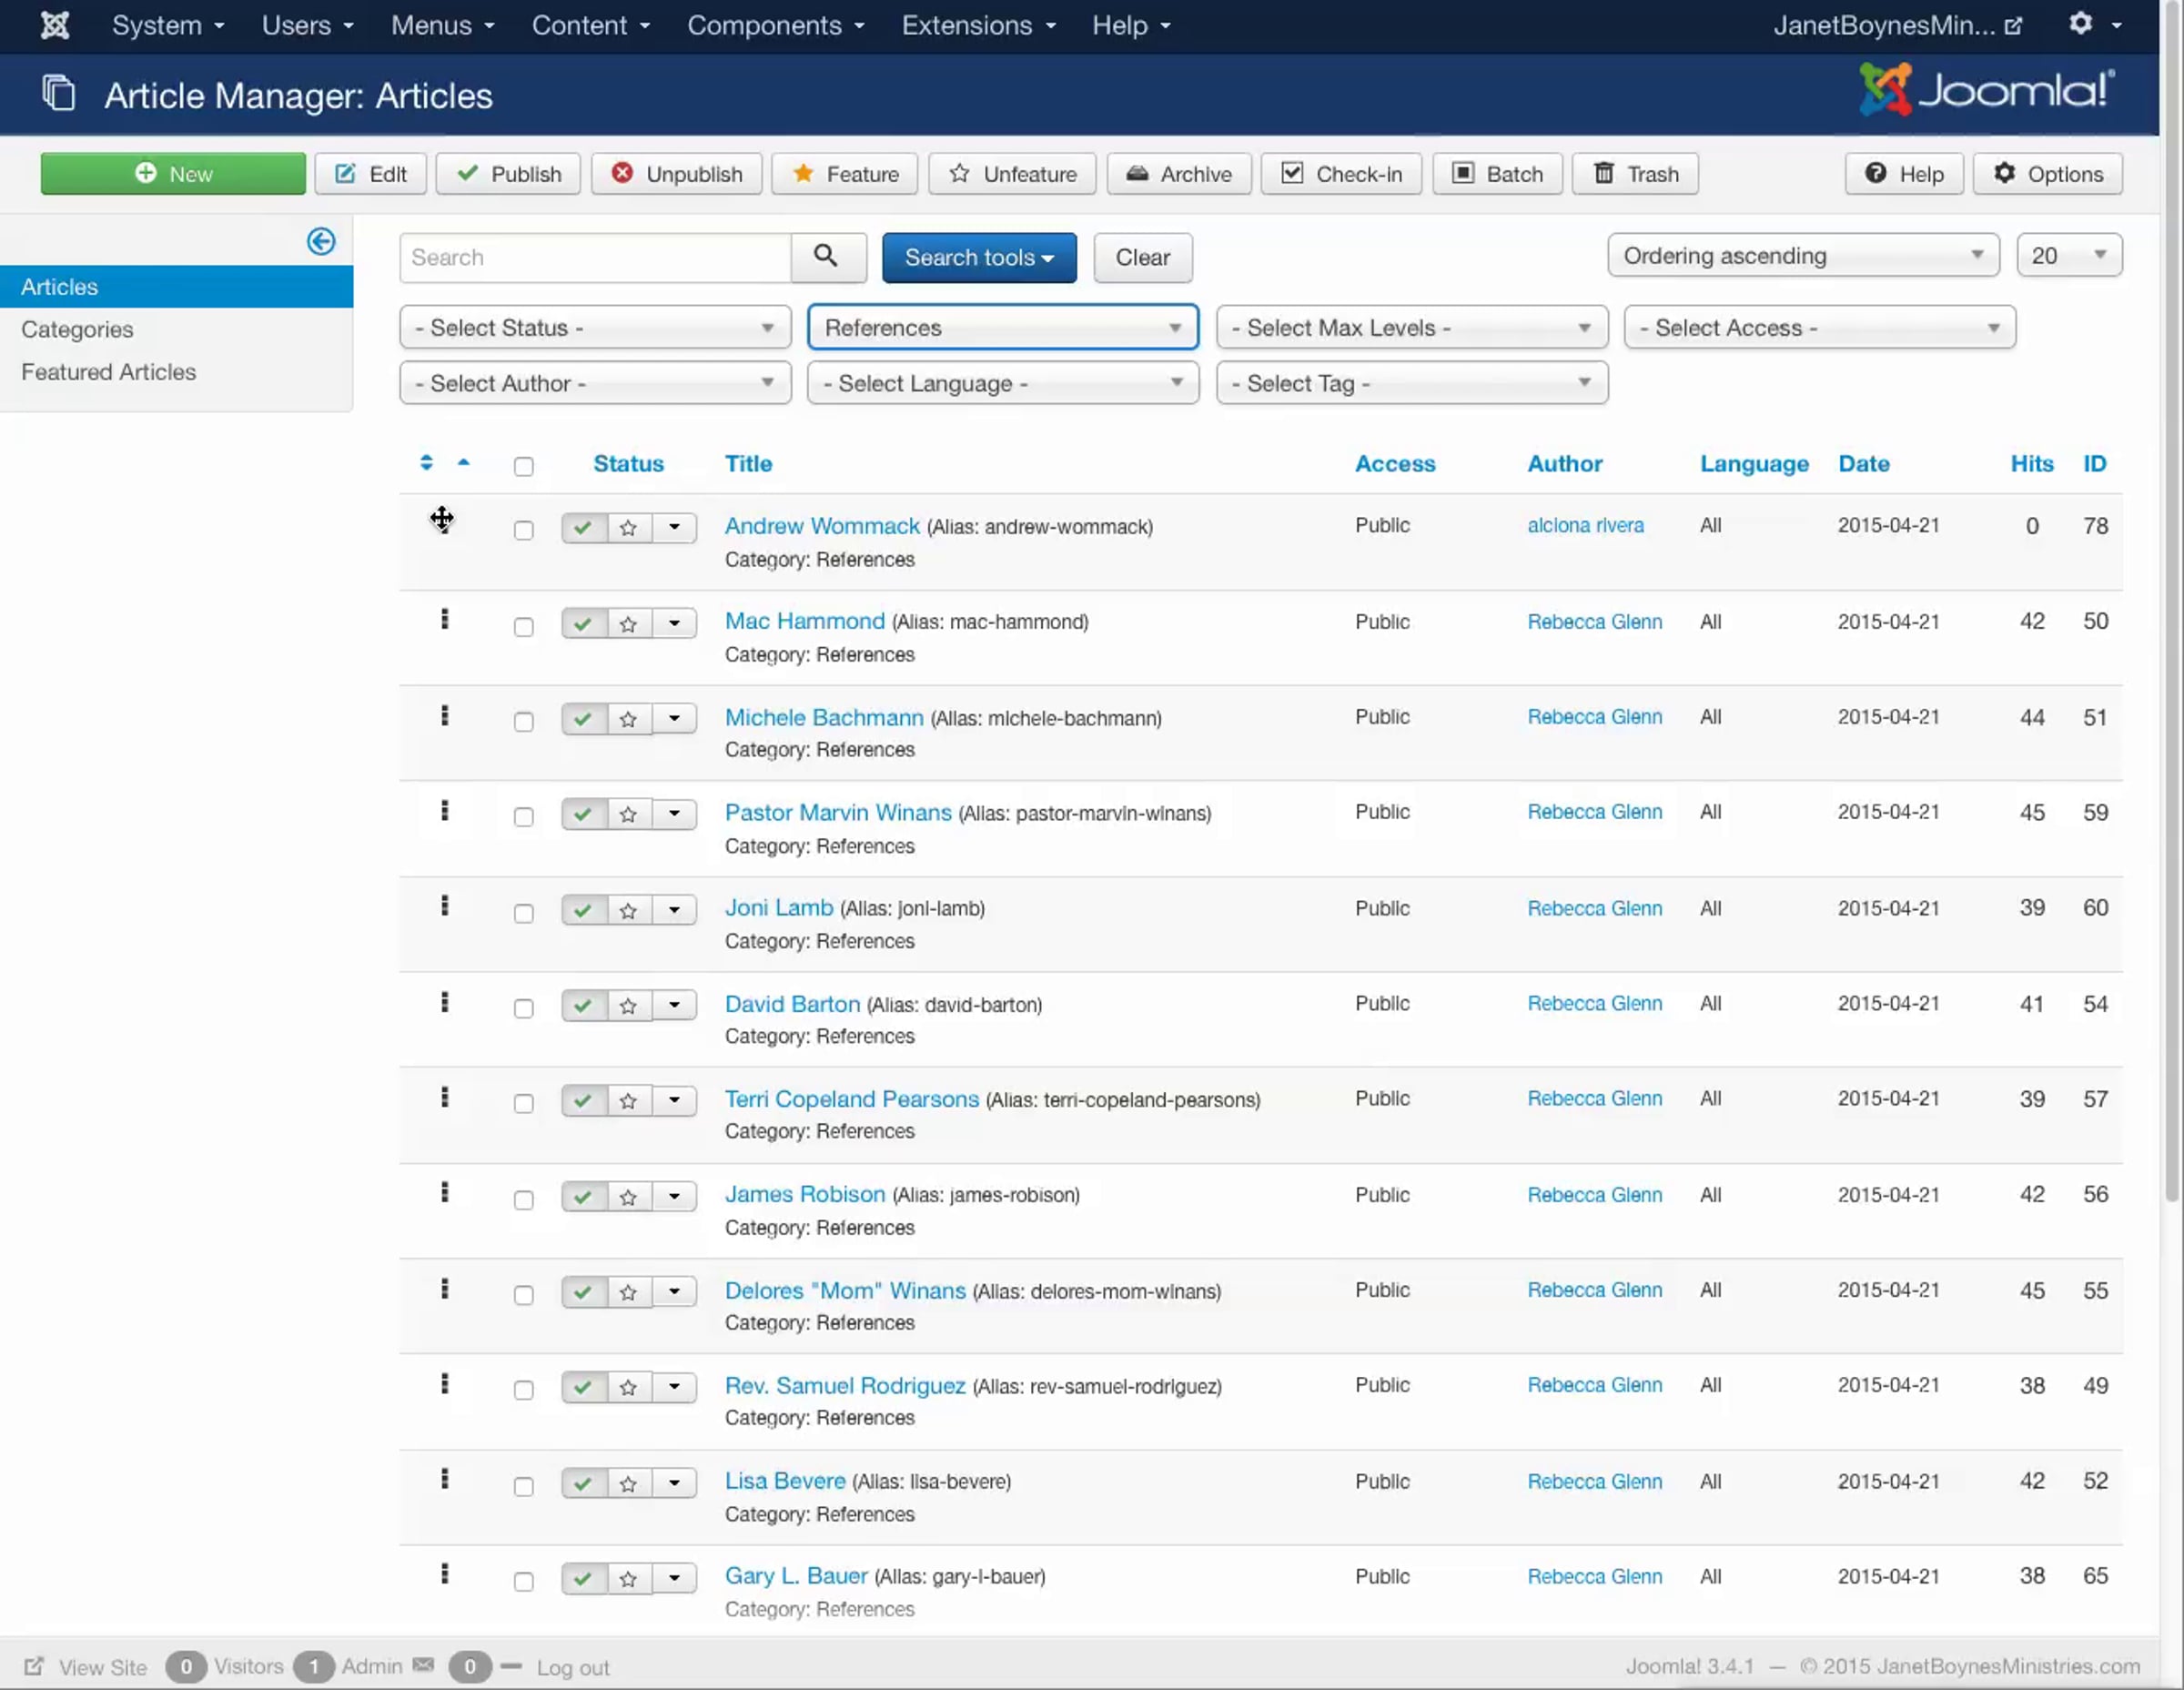Select the Pastor Marvin Winans checkbox
Viewport: 2184px width, 1690px height.
[524, 817]
